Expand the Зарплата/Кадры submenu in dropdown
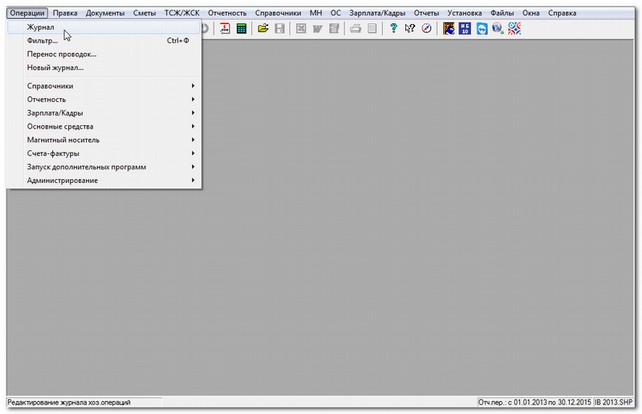This screenshot has height=414, width=642. (x=104, y=113)
